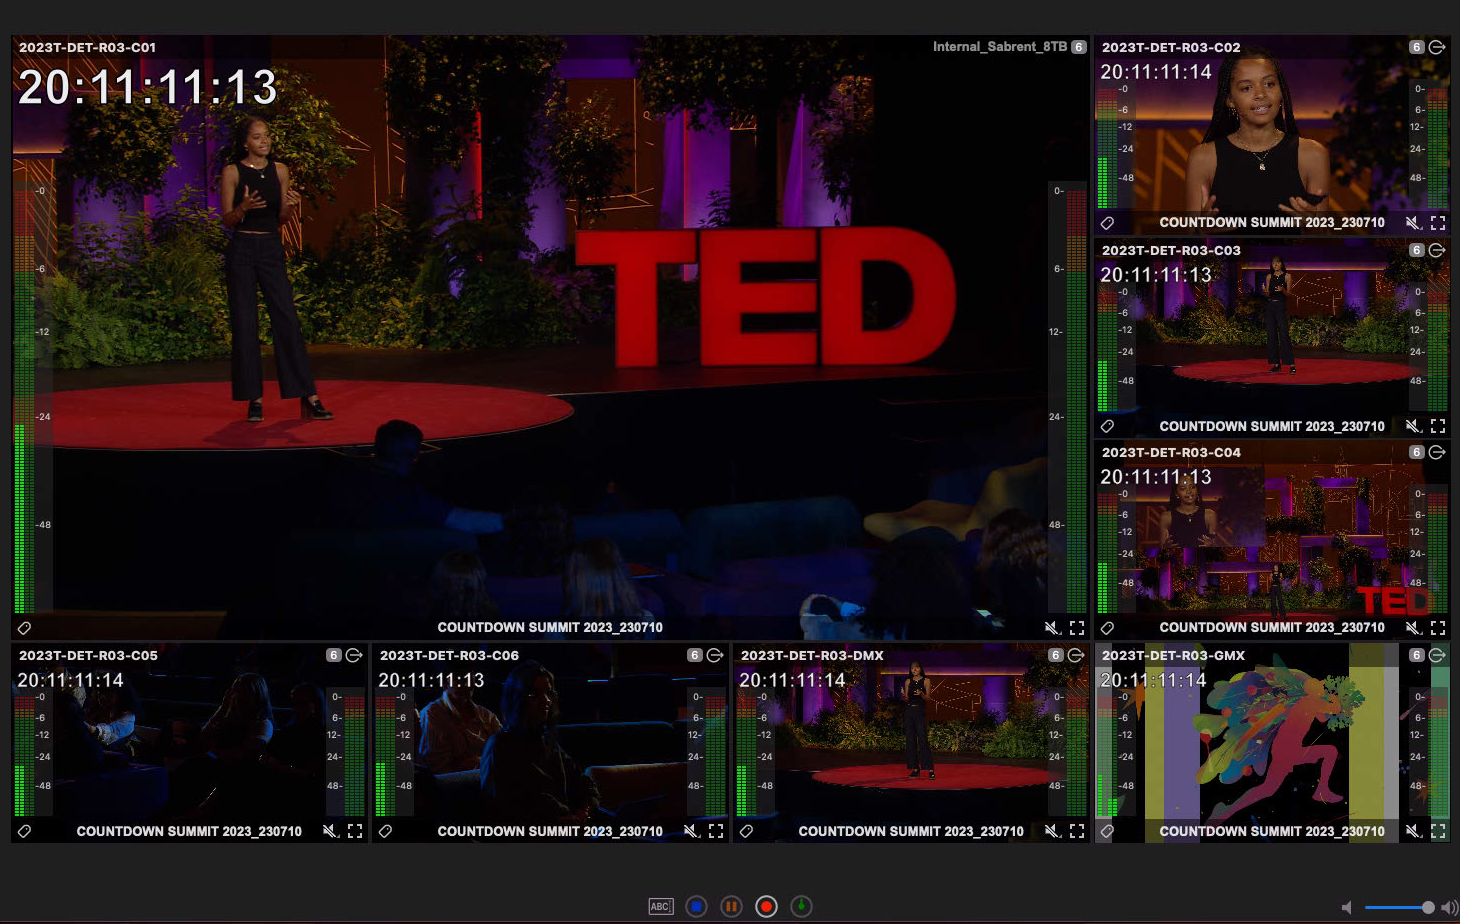
Task: Open the 6 destinations badge on C01
Action: click(x=1079, y=47)
